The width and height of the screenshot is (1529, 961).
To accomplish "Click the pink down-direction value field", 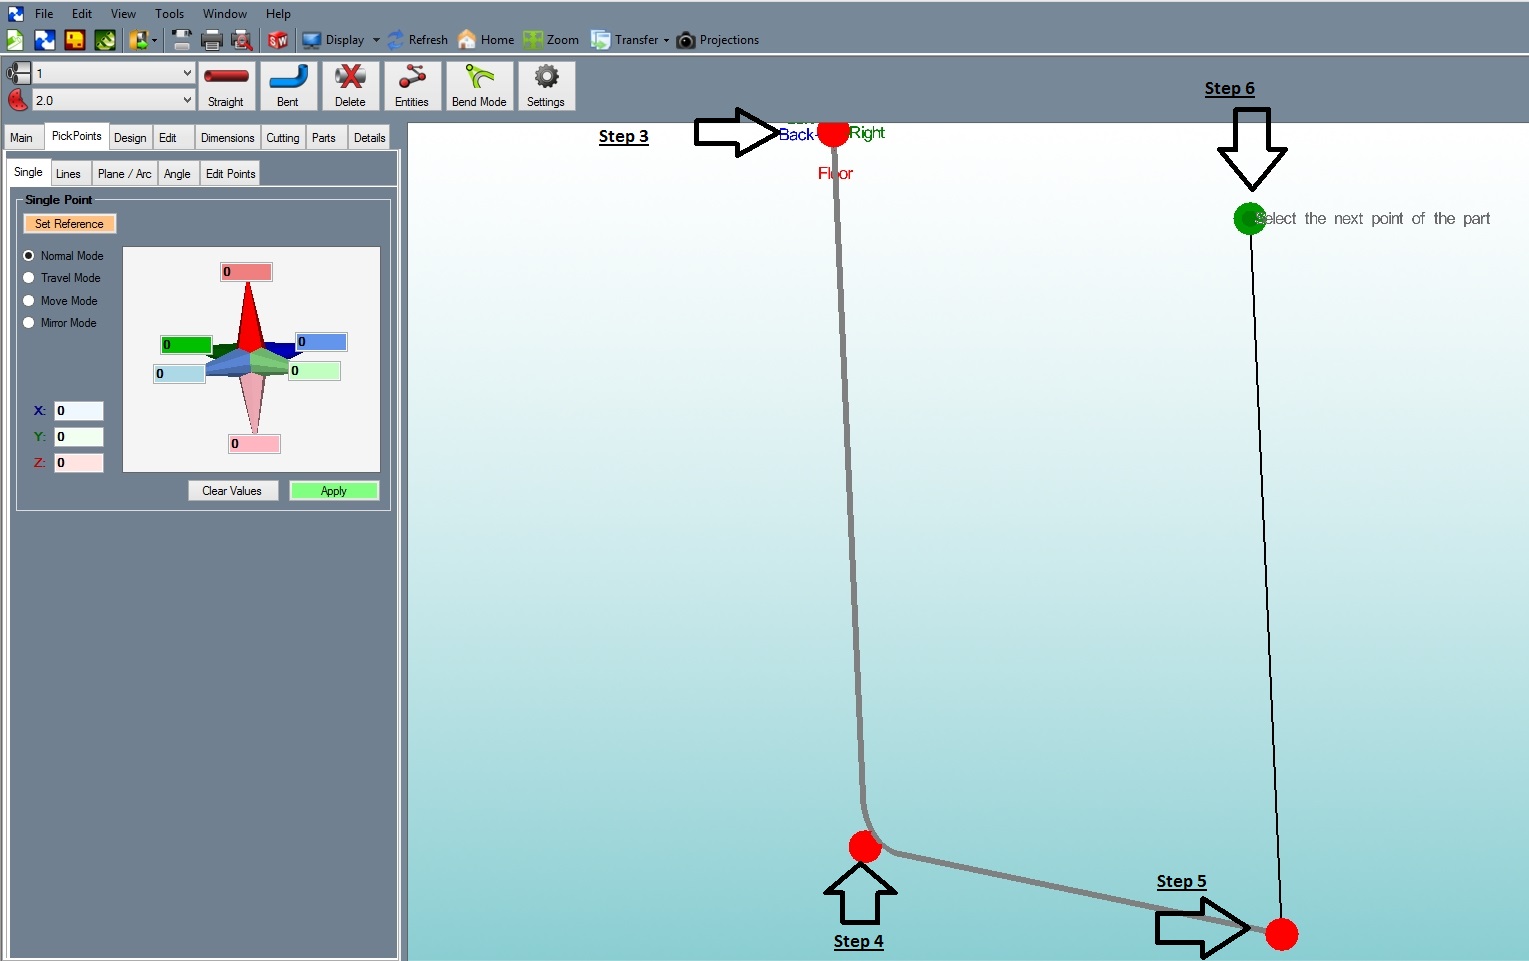I will pos(254,444).
